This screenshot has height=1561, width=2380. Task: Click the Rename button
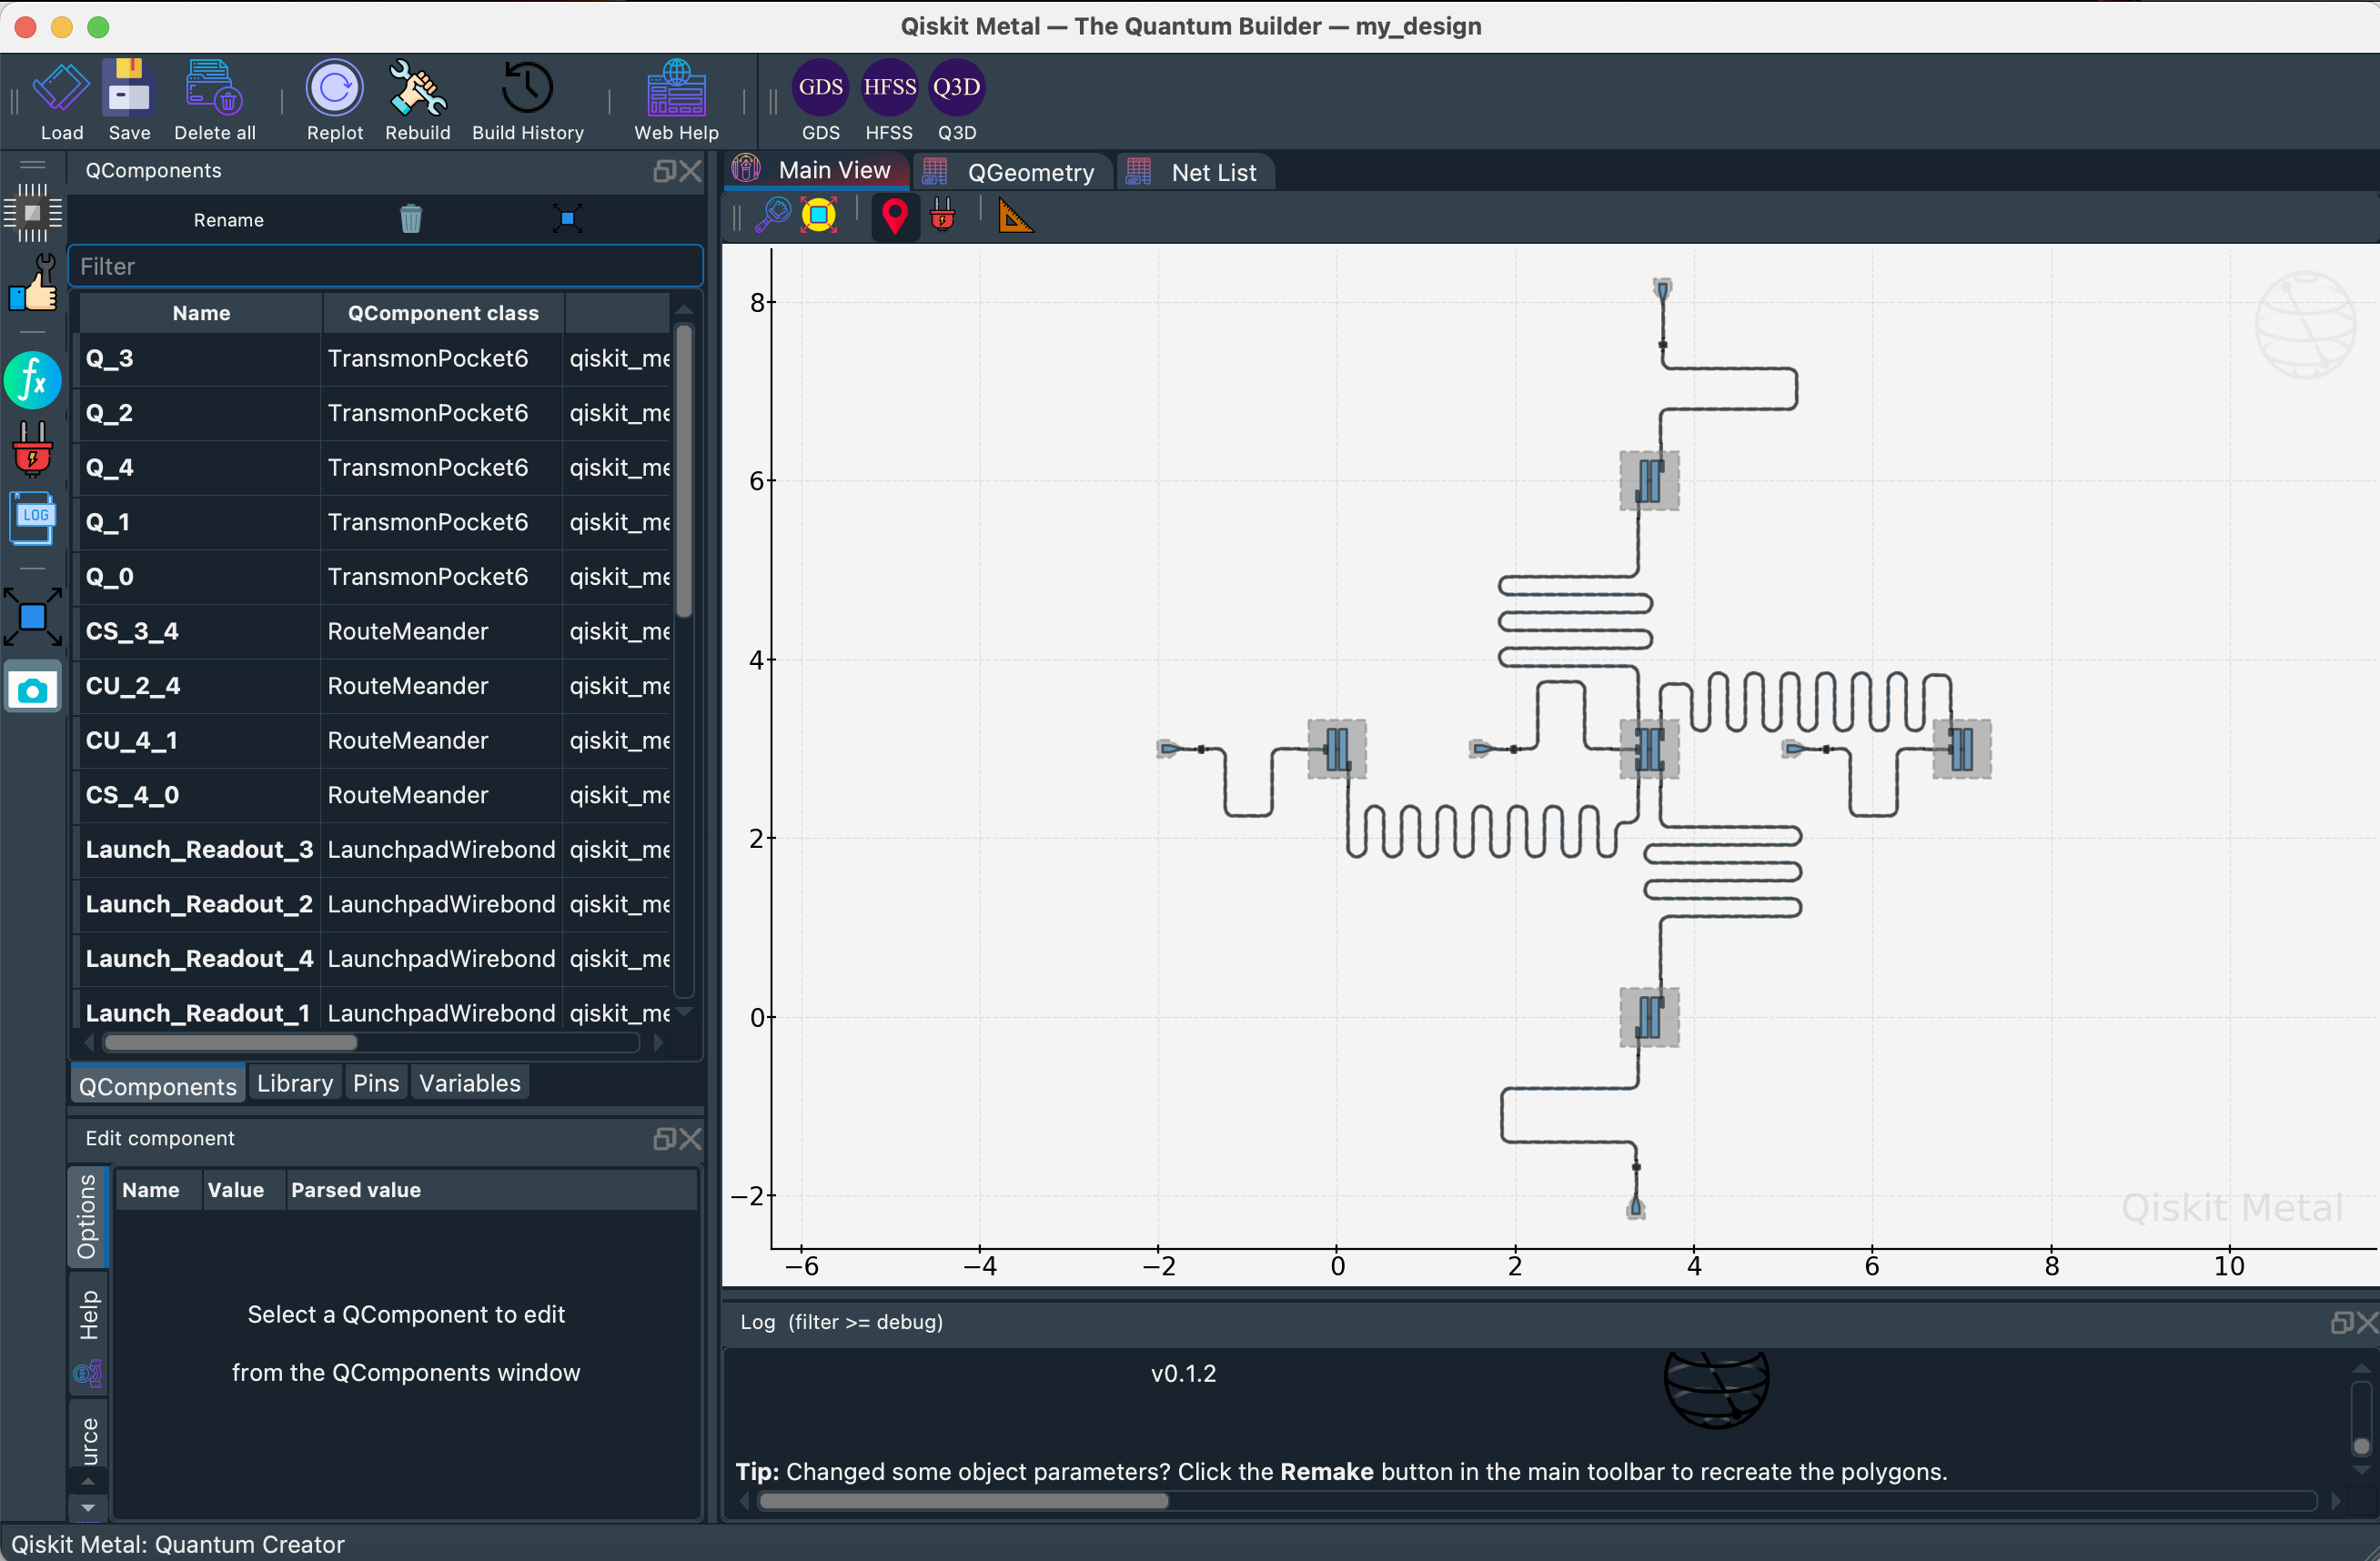click(x=228, y=220)
